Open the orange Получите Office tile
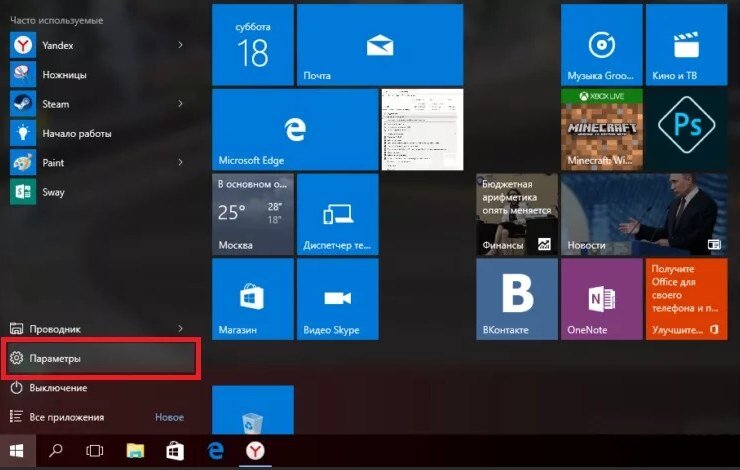 tap(687, 299)
